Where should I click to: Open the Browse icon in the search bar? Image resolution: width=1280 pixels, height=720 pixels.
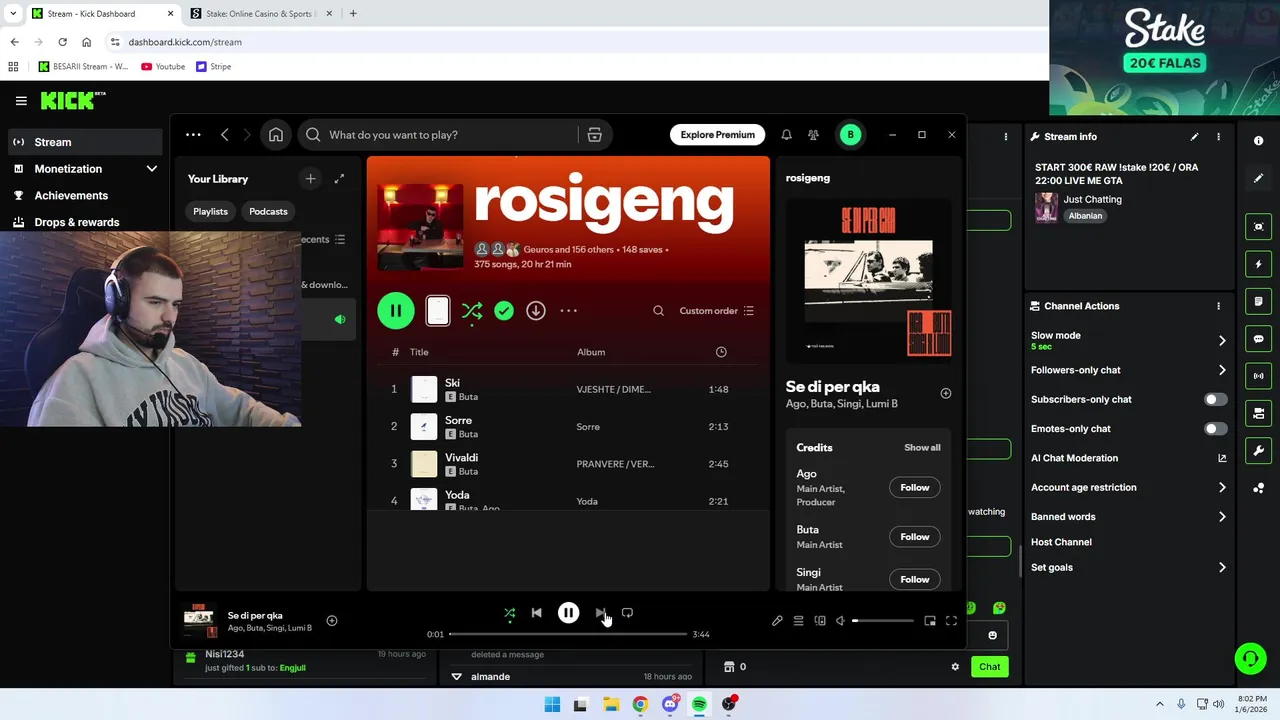click(594, 135)
